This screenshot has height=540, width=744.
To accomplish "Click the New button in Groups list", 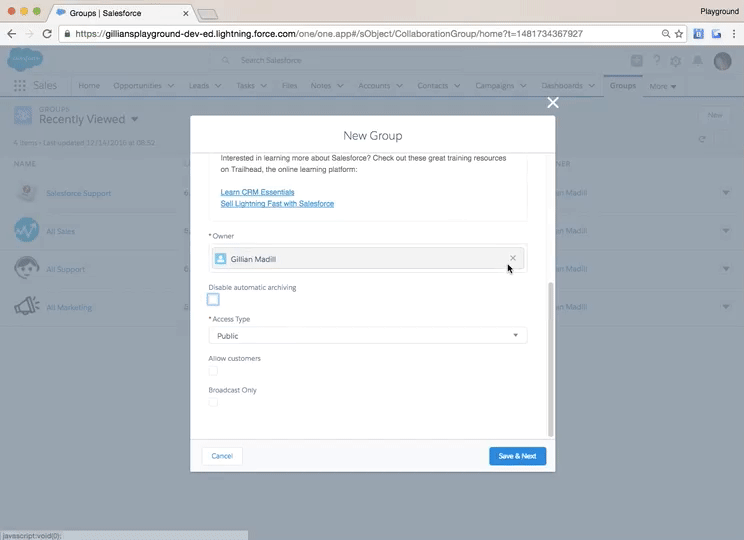I will [x=715, y=115].
